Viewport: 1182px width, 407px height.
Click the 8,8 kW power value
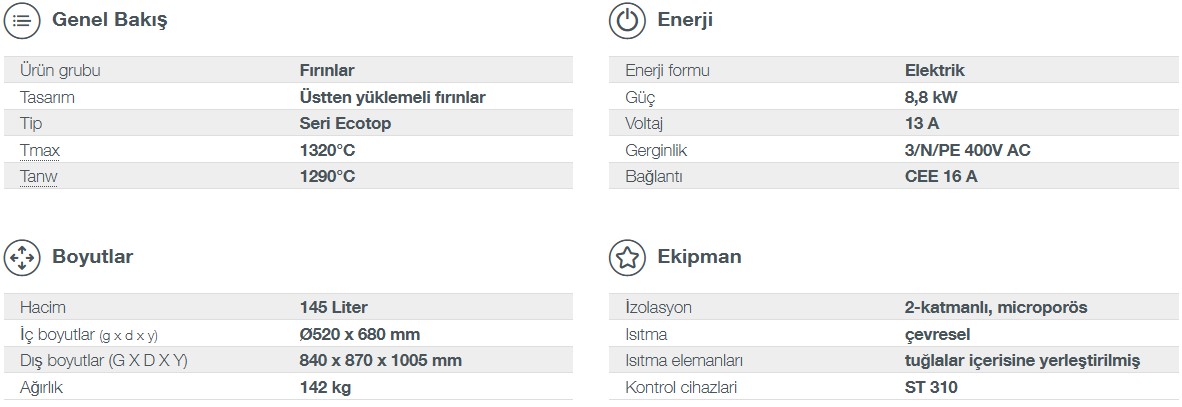931,98
